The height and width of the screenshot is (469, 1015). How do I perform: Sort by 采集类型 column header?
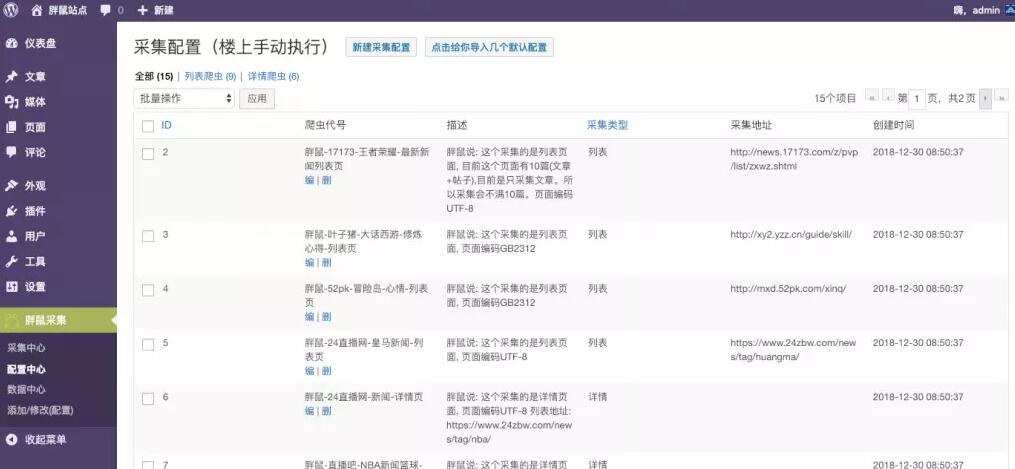click(x=608, y=125)
